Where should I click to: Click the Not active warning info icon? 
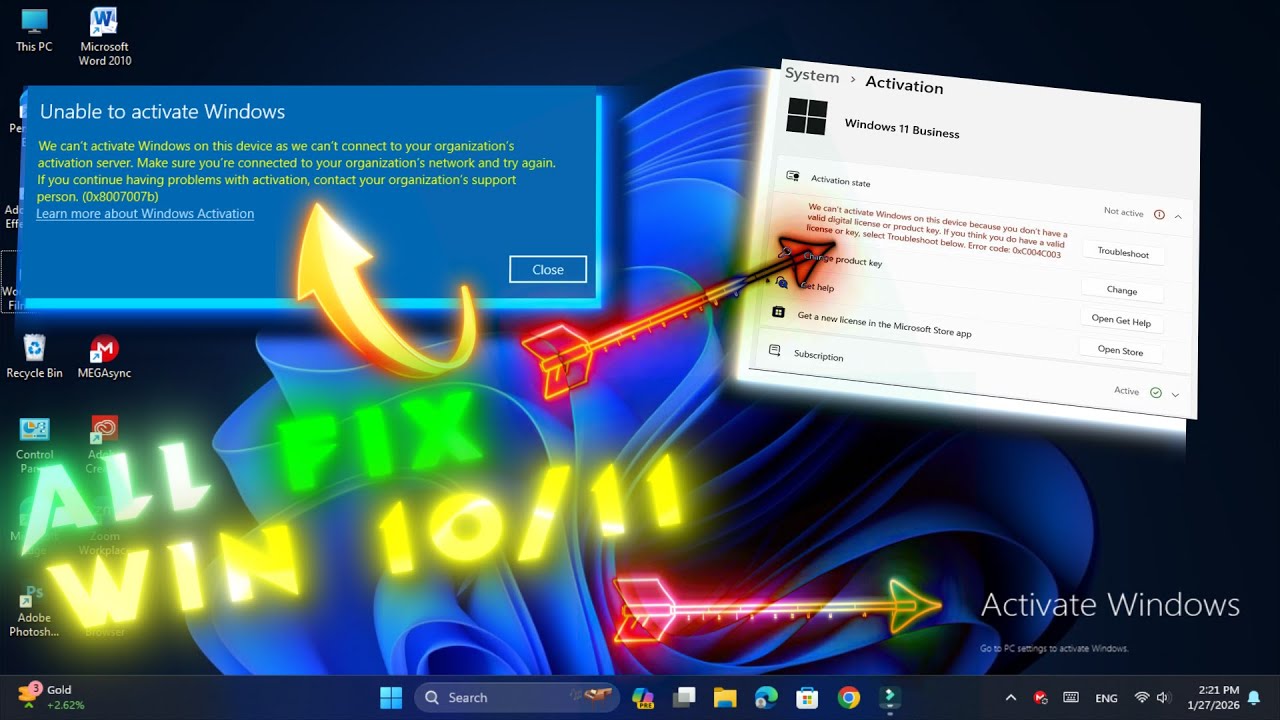pos(1160,214)
